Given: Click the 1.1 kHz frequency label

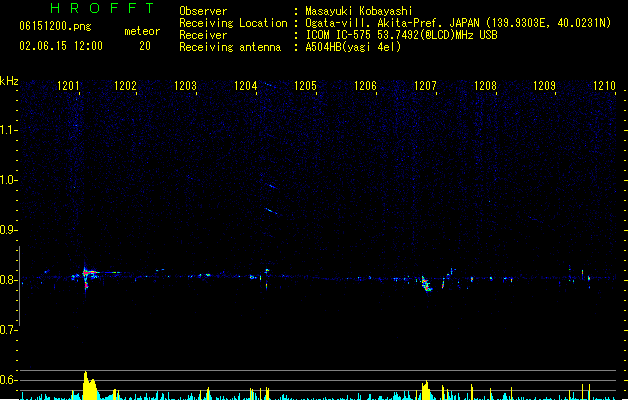Looking at the screenshot, I should click(x=8, y=130).
